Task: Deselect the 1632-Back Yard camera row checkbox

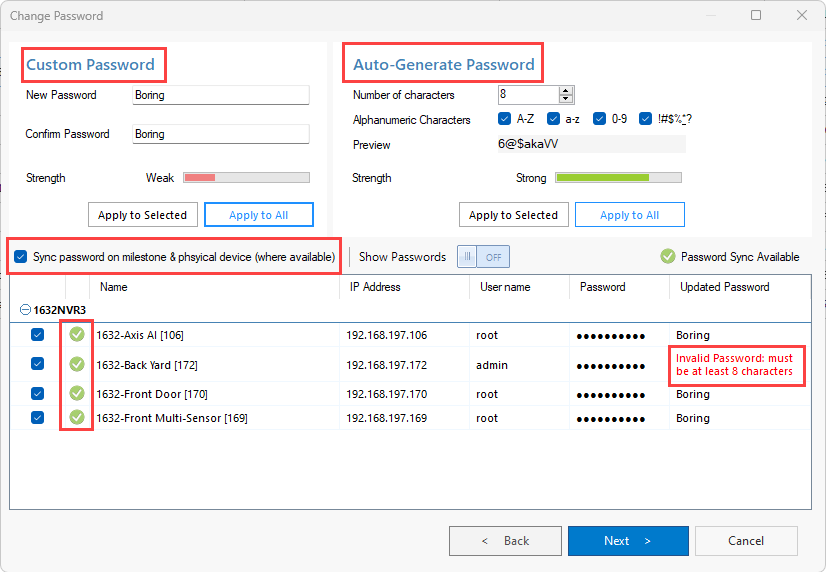Action: (x=37, y=364)
